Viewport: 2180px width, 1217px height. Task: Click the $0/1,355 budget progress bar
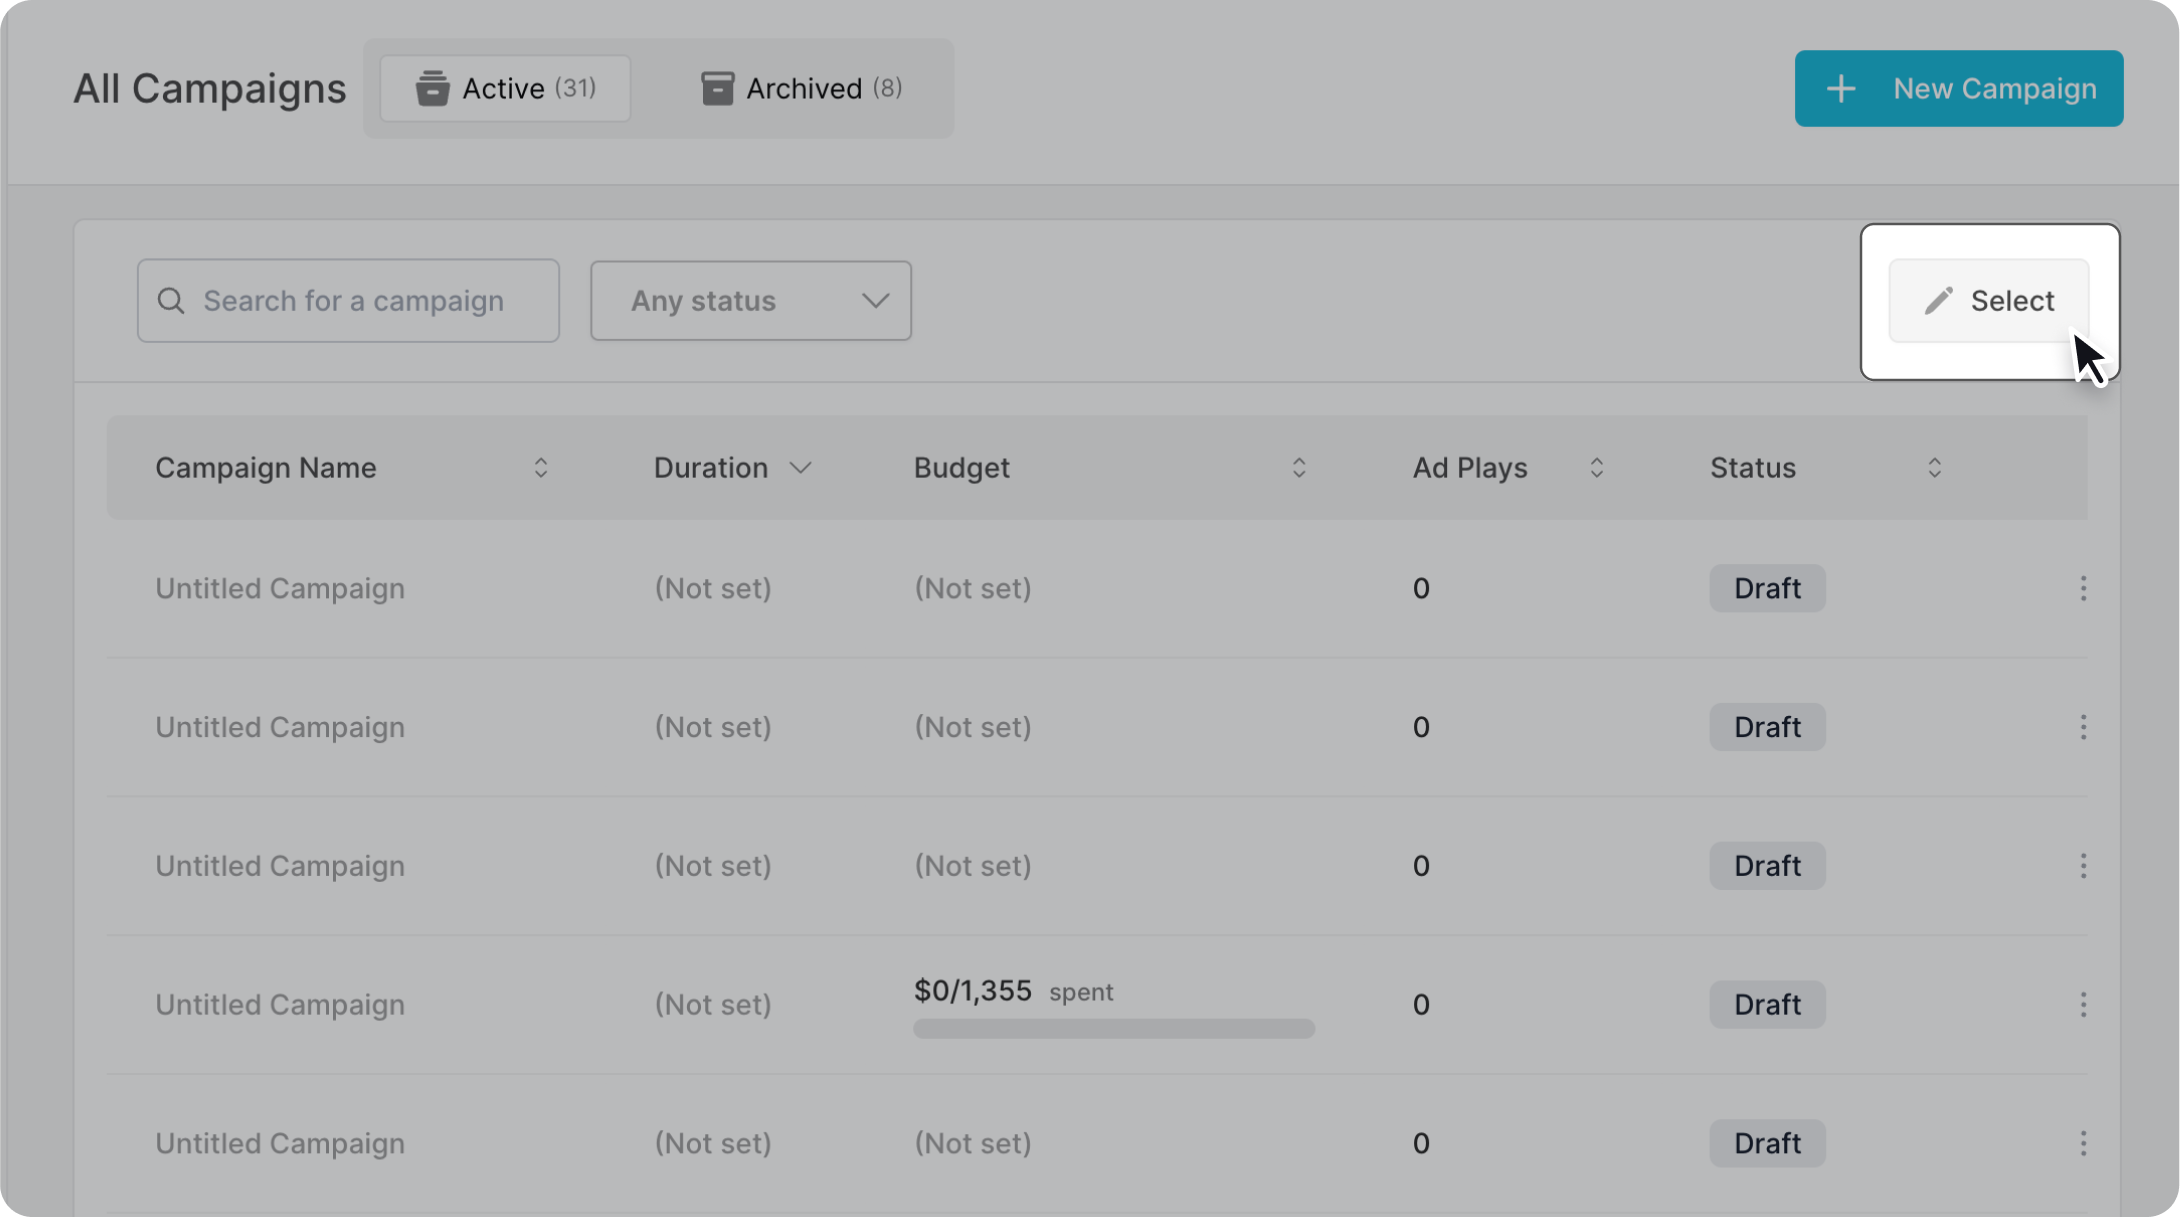(x=1113, y=1029)
